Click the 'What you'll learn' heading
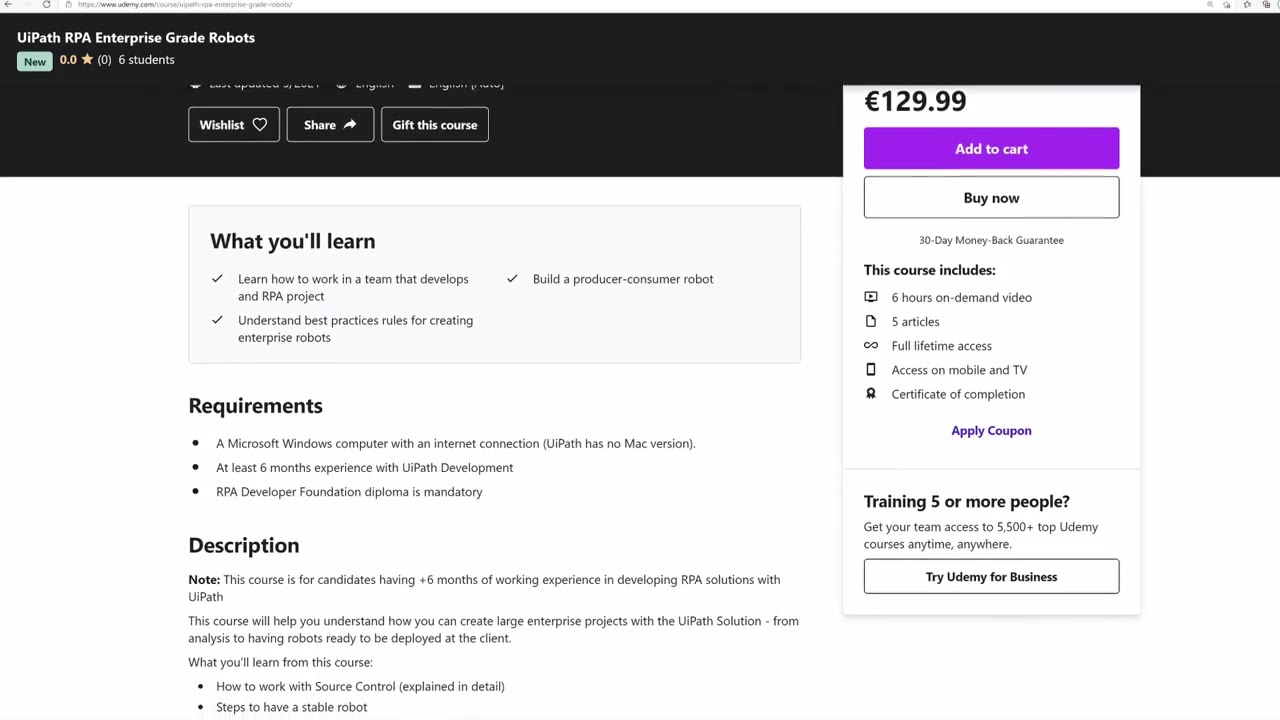This screenshot has width=1280, height=720. point(293,241)
